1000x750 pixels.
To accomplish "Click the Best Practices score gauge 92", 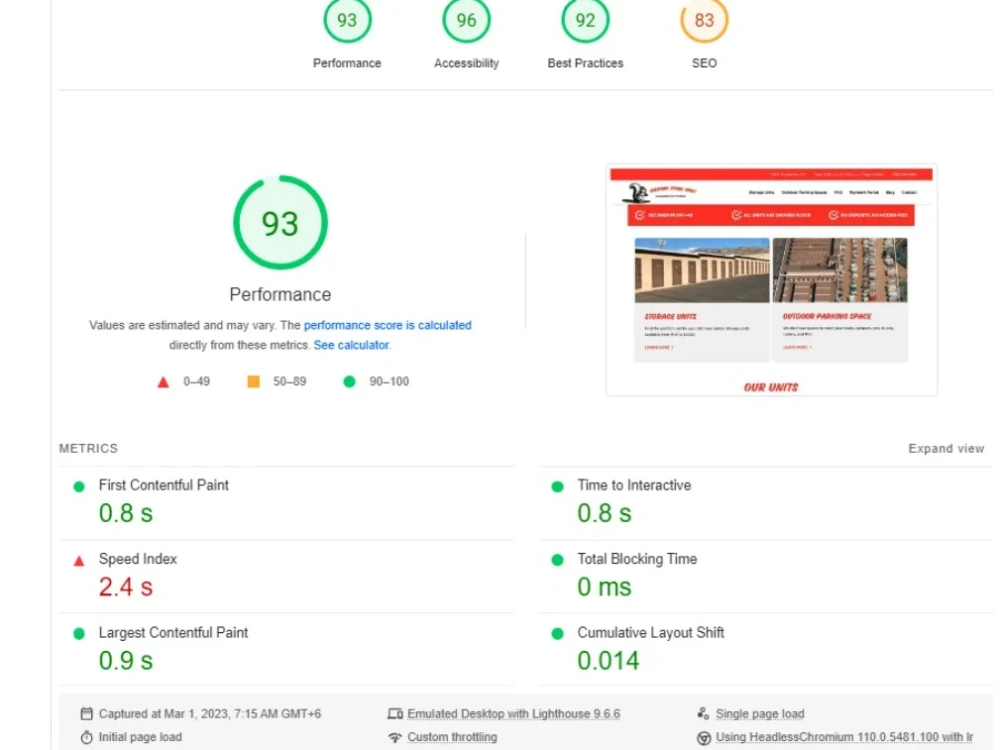I will 585,20.
